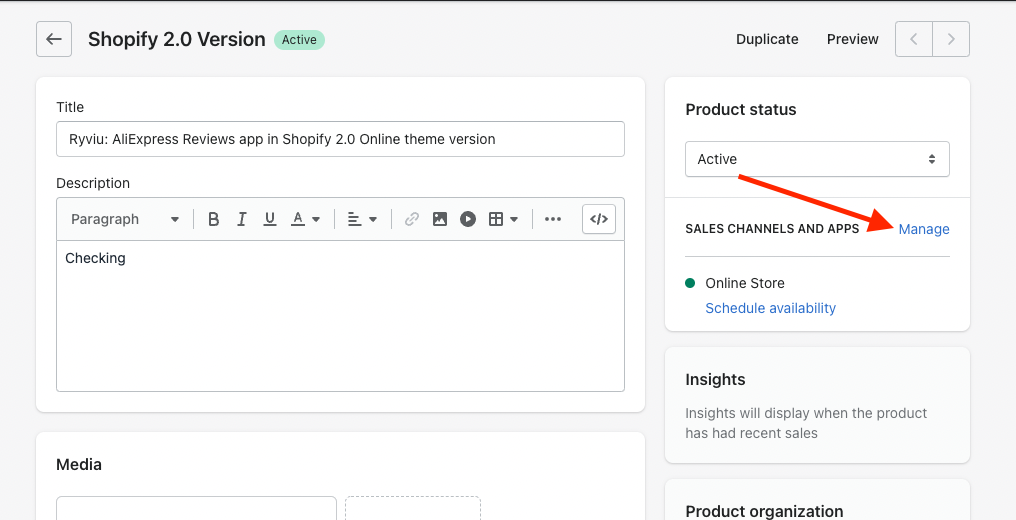The height and width of the screenshot is (520, 1016).
Task: Insert an image into description
Action: pos(440,219)
